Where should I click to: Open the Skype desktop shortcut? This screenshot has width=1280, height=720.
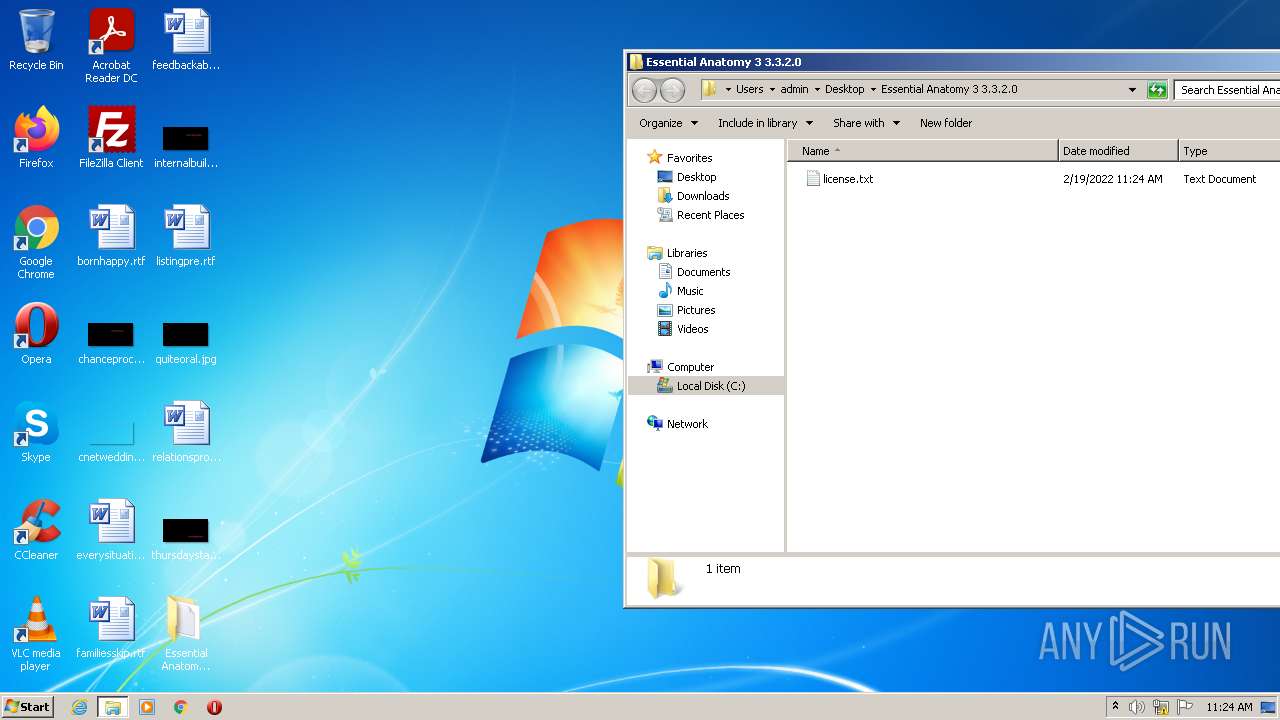point(36,432)
